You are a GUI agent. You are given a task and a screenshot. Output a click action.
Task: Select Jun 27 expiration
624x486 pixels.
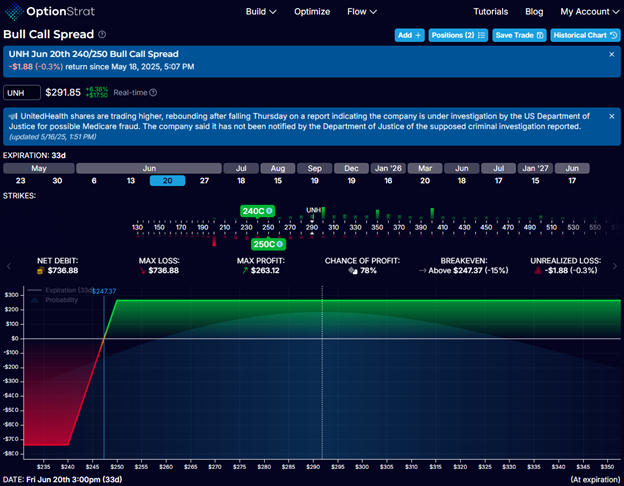point(204,181)
